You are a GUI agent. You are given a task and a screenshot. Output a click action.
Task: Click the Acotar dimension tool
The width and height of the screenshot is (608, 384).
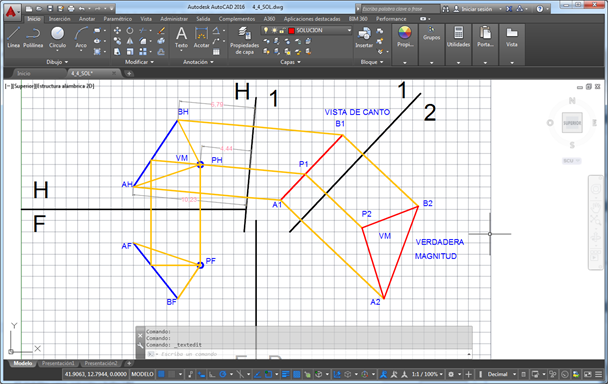[x=201, y=37]
